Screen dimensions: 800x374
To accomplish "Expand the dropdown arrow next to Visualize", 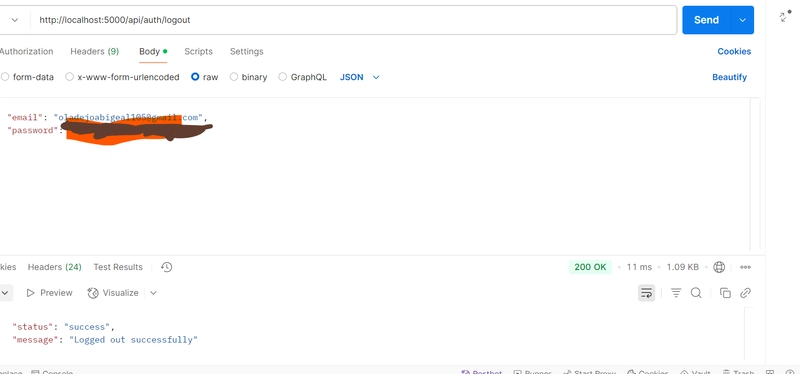I will 153,293.
